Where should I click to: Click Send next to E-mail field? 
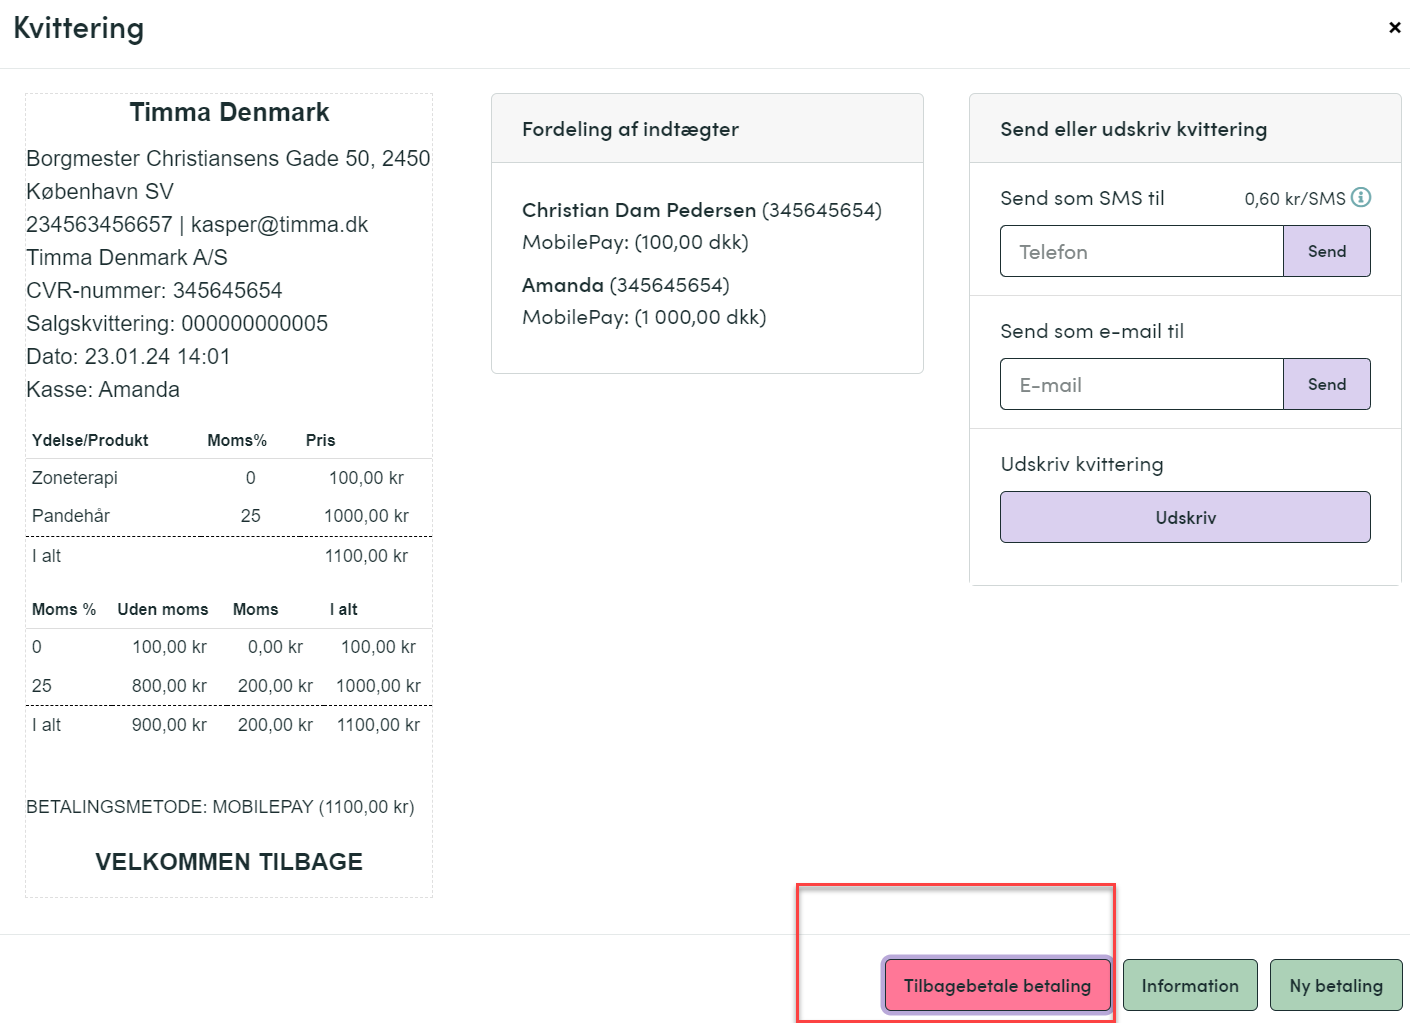[x=1327, y=384]
